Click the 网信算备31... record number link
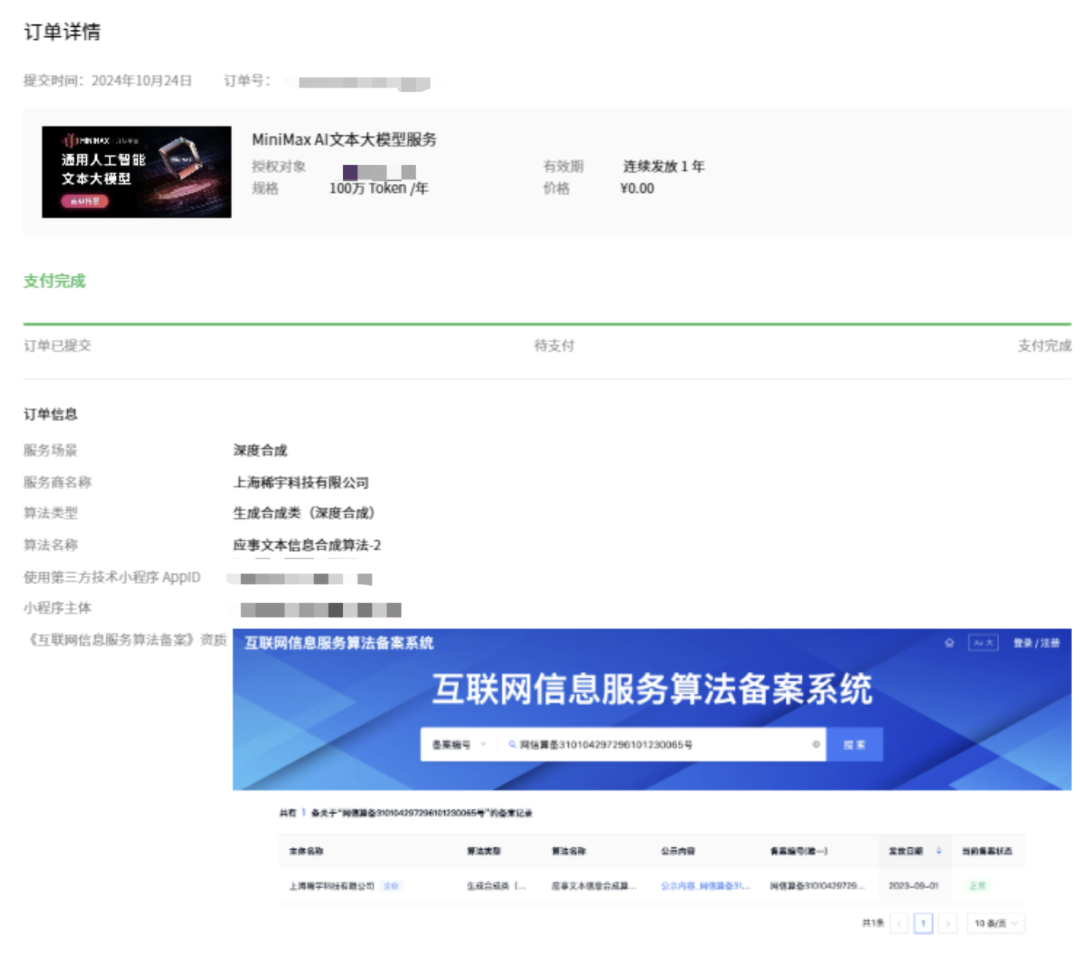Screen dimensions: 1080x978 pos(722,886)
